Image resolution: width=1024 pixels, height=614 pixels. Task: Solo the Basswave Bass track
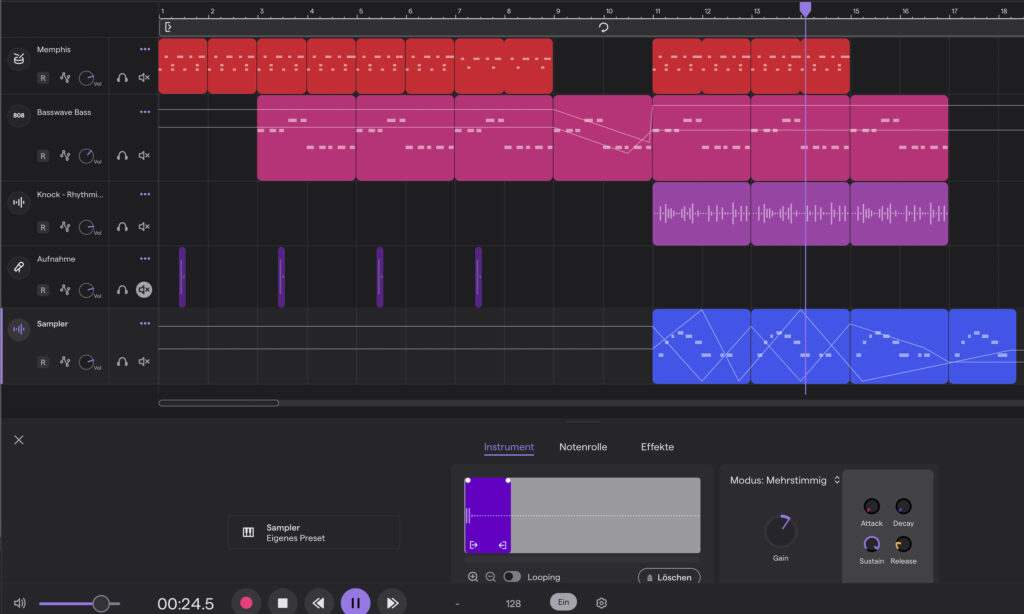(x=122, y=155)
